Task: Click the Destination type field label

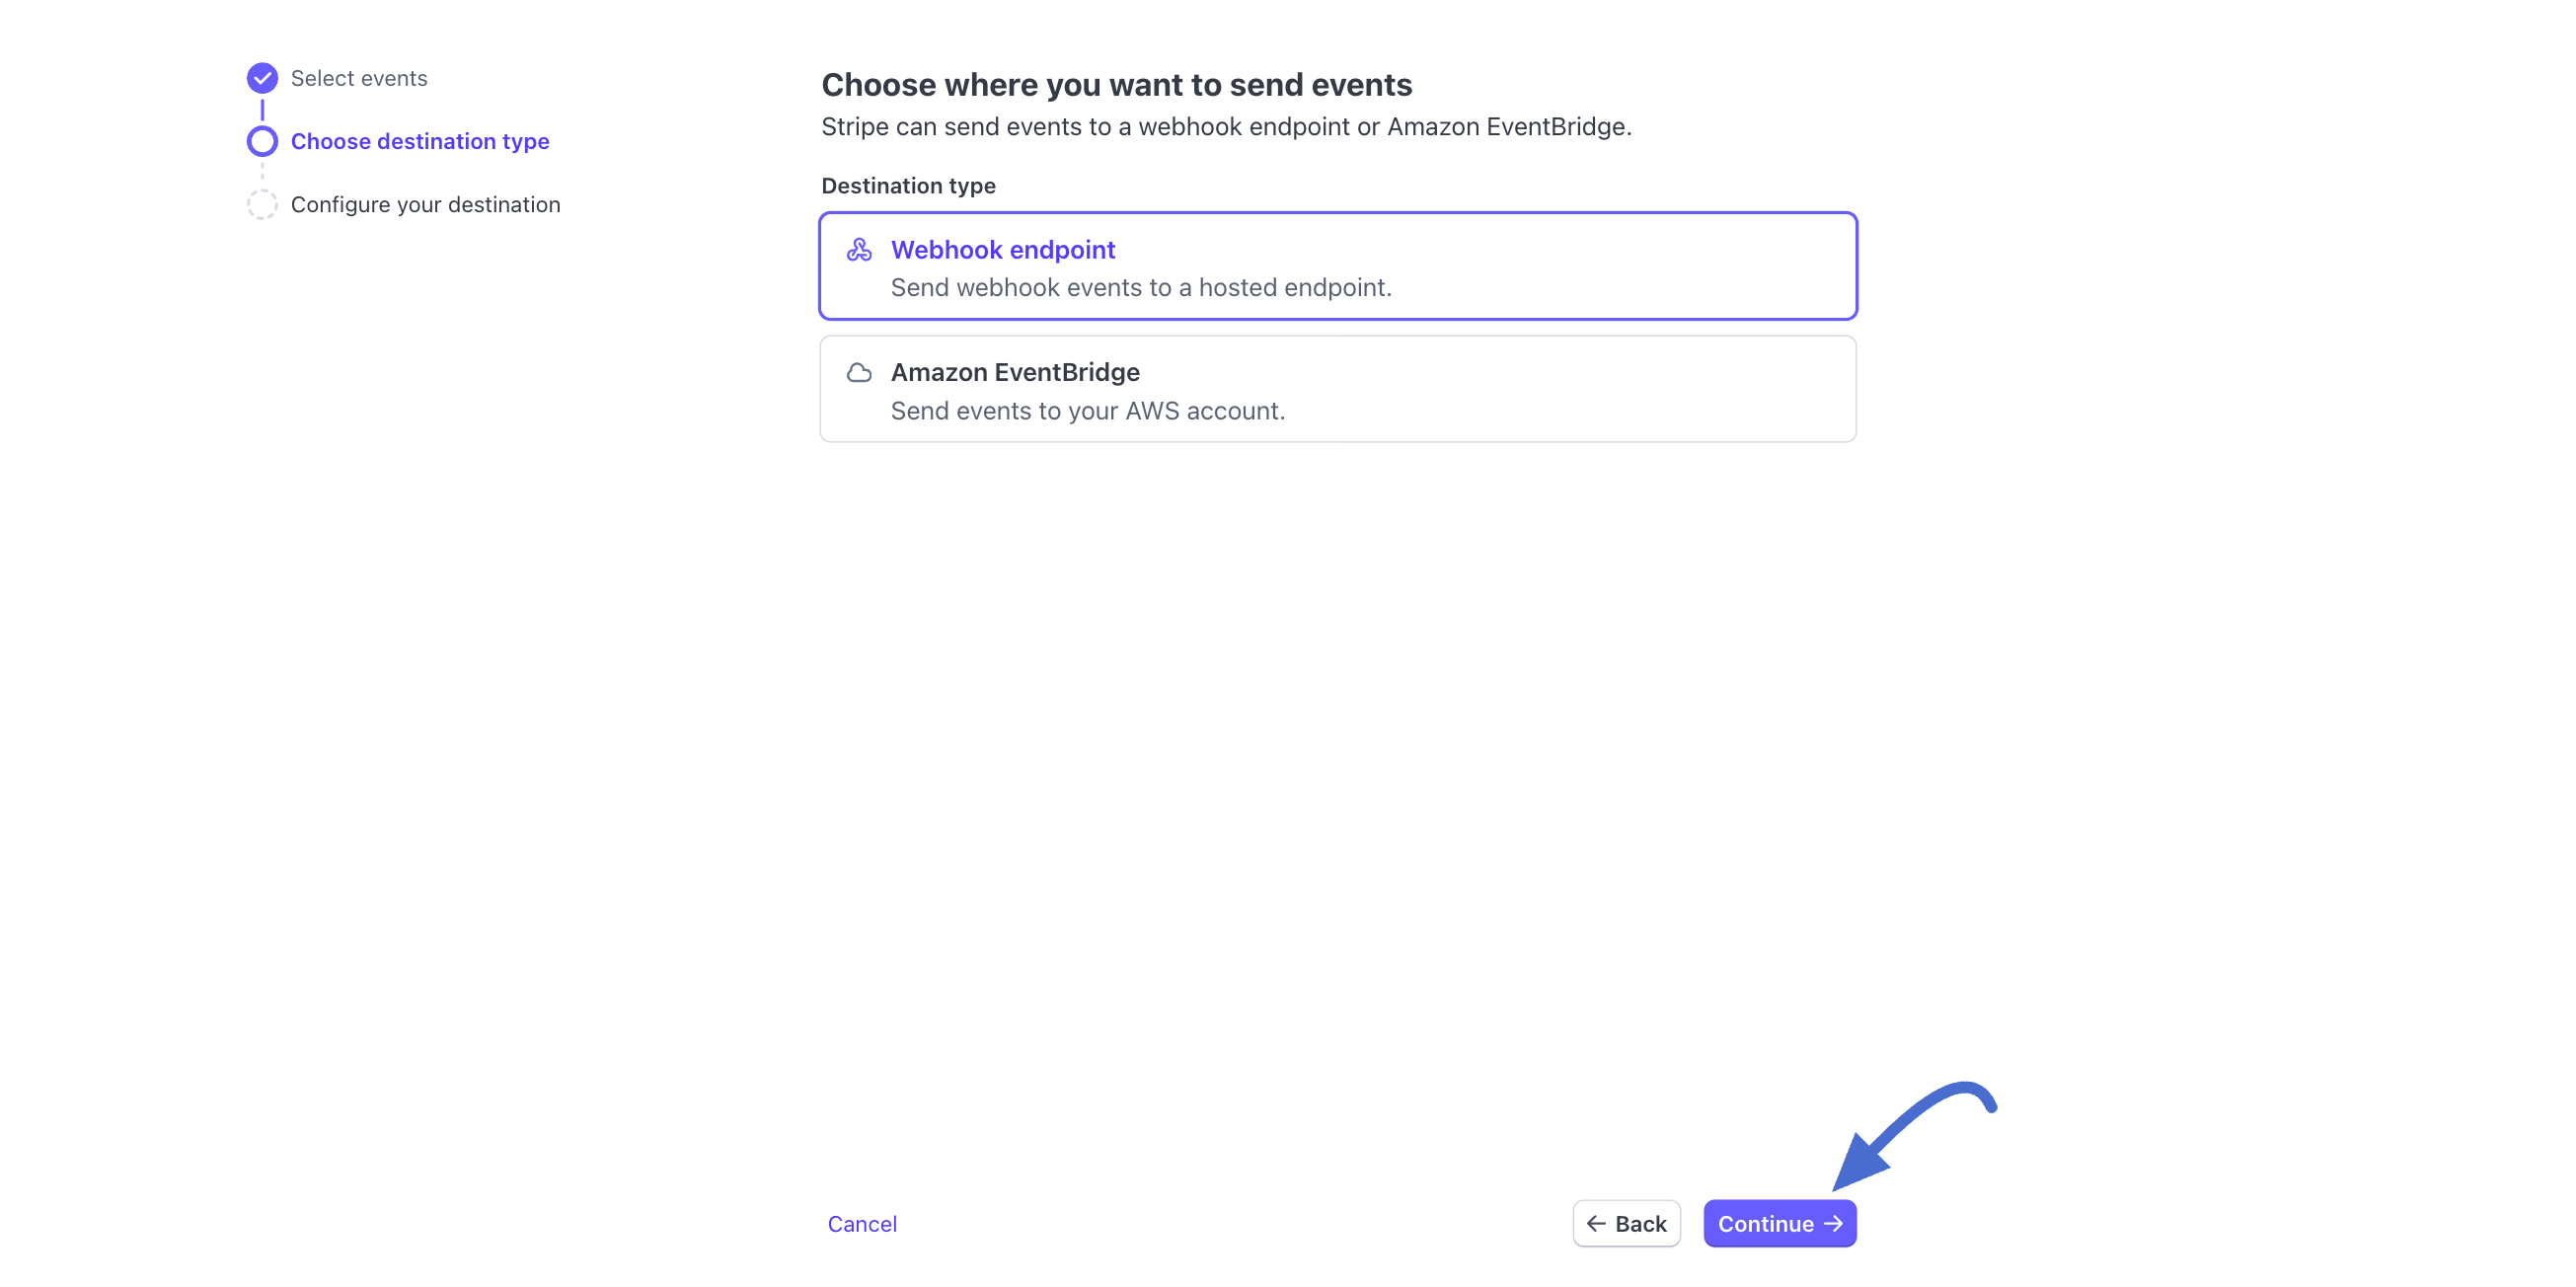Action: (x=908, y=186)
